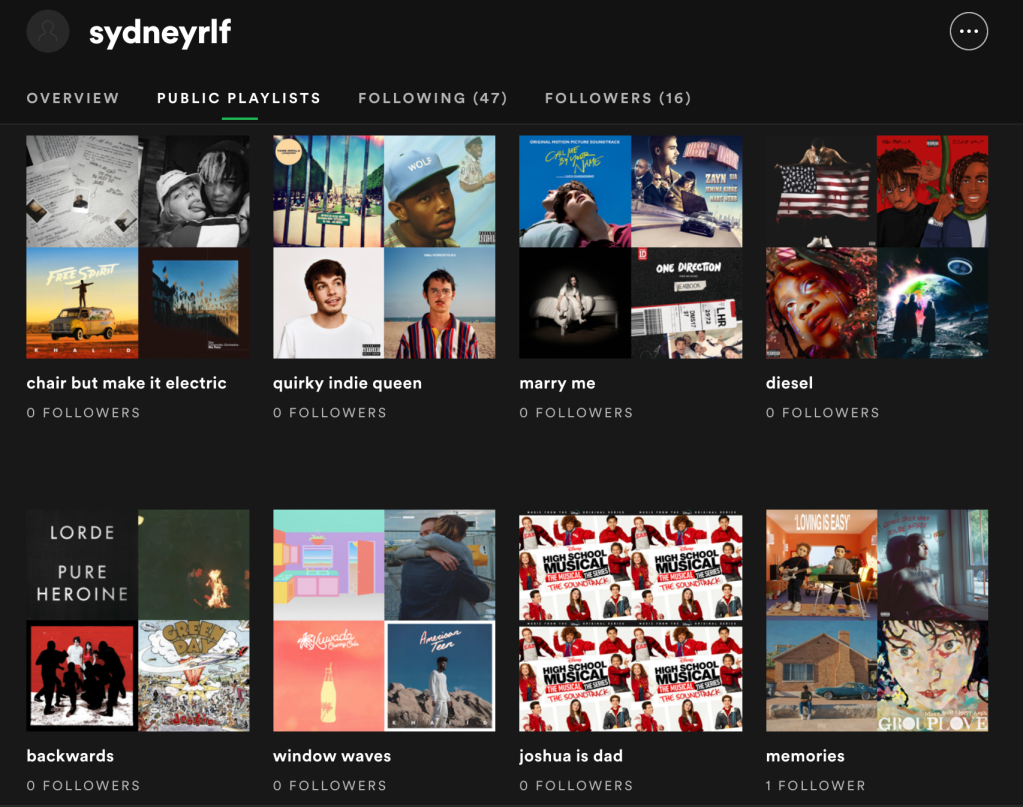
Task: Open the 'joshua is dad' playlist cover
Action: click(631, 620)
